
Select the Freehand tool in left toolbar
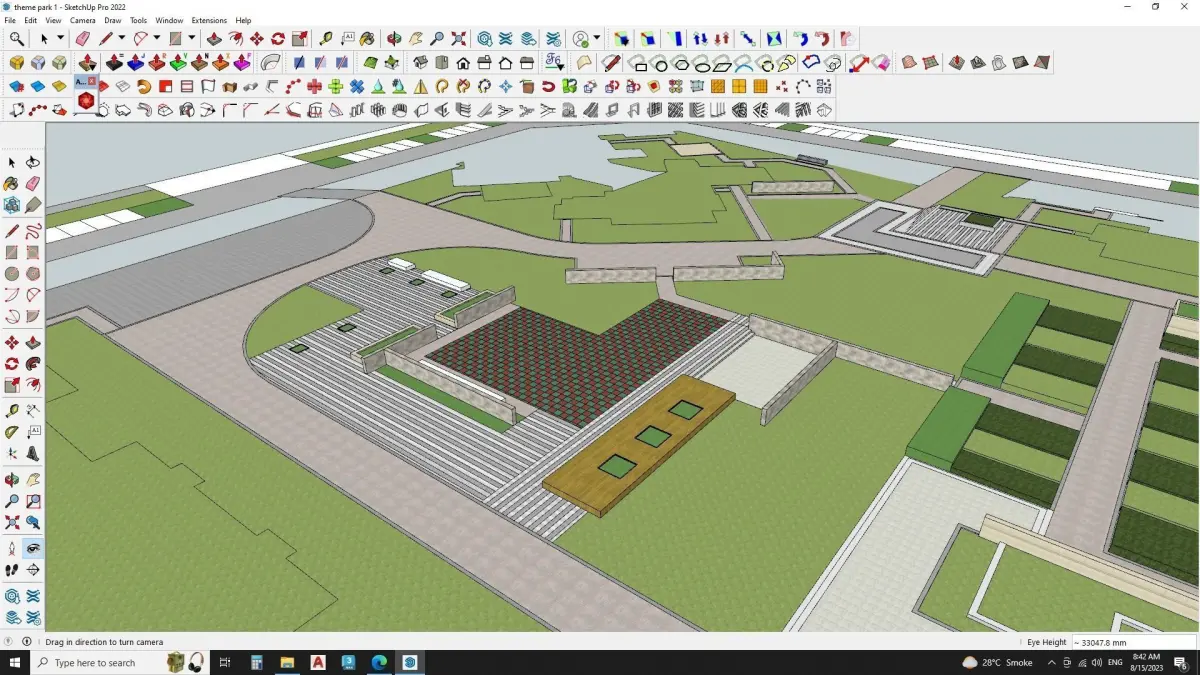point(33,232)
